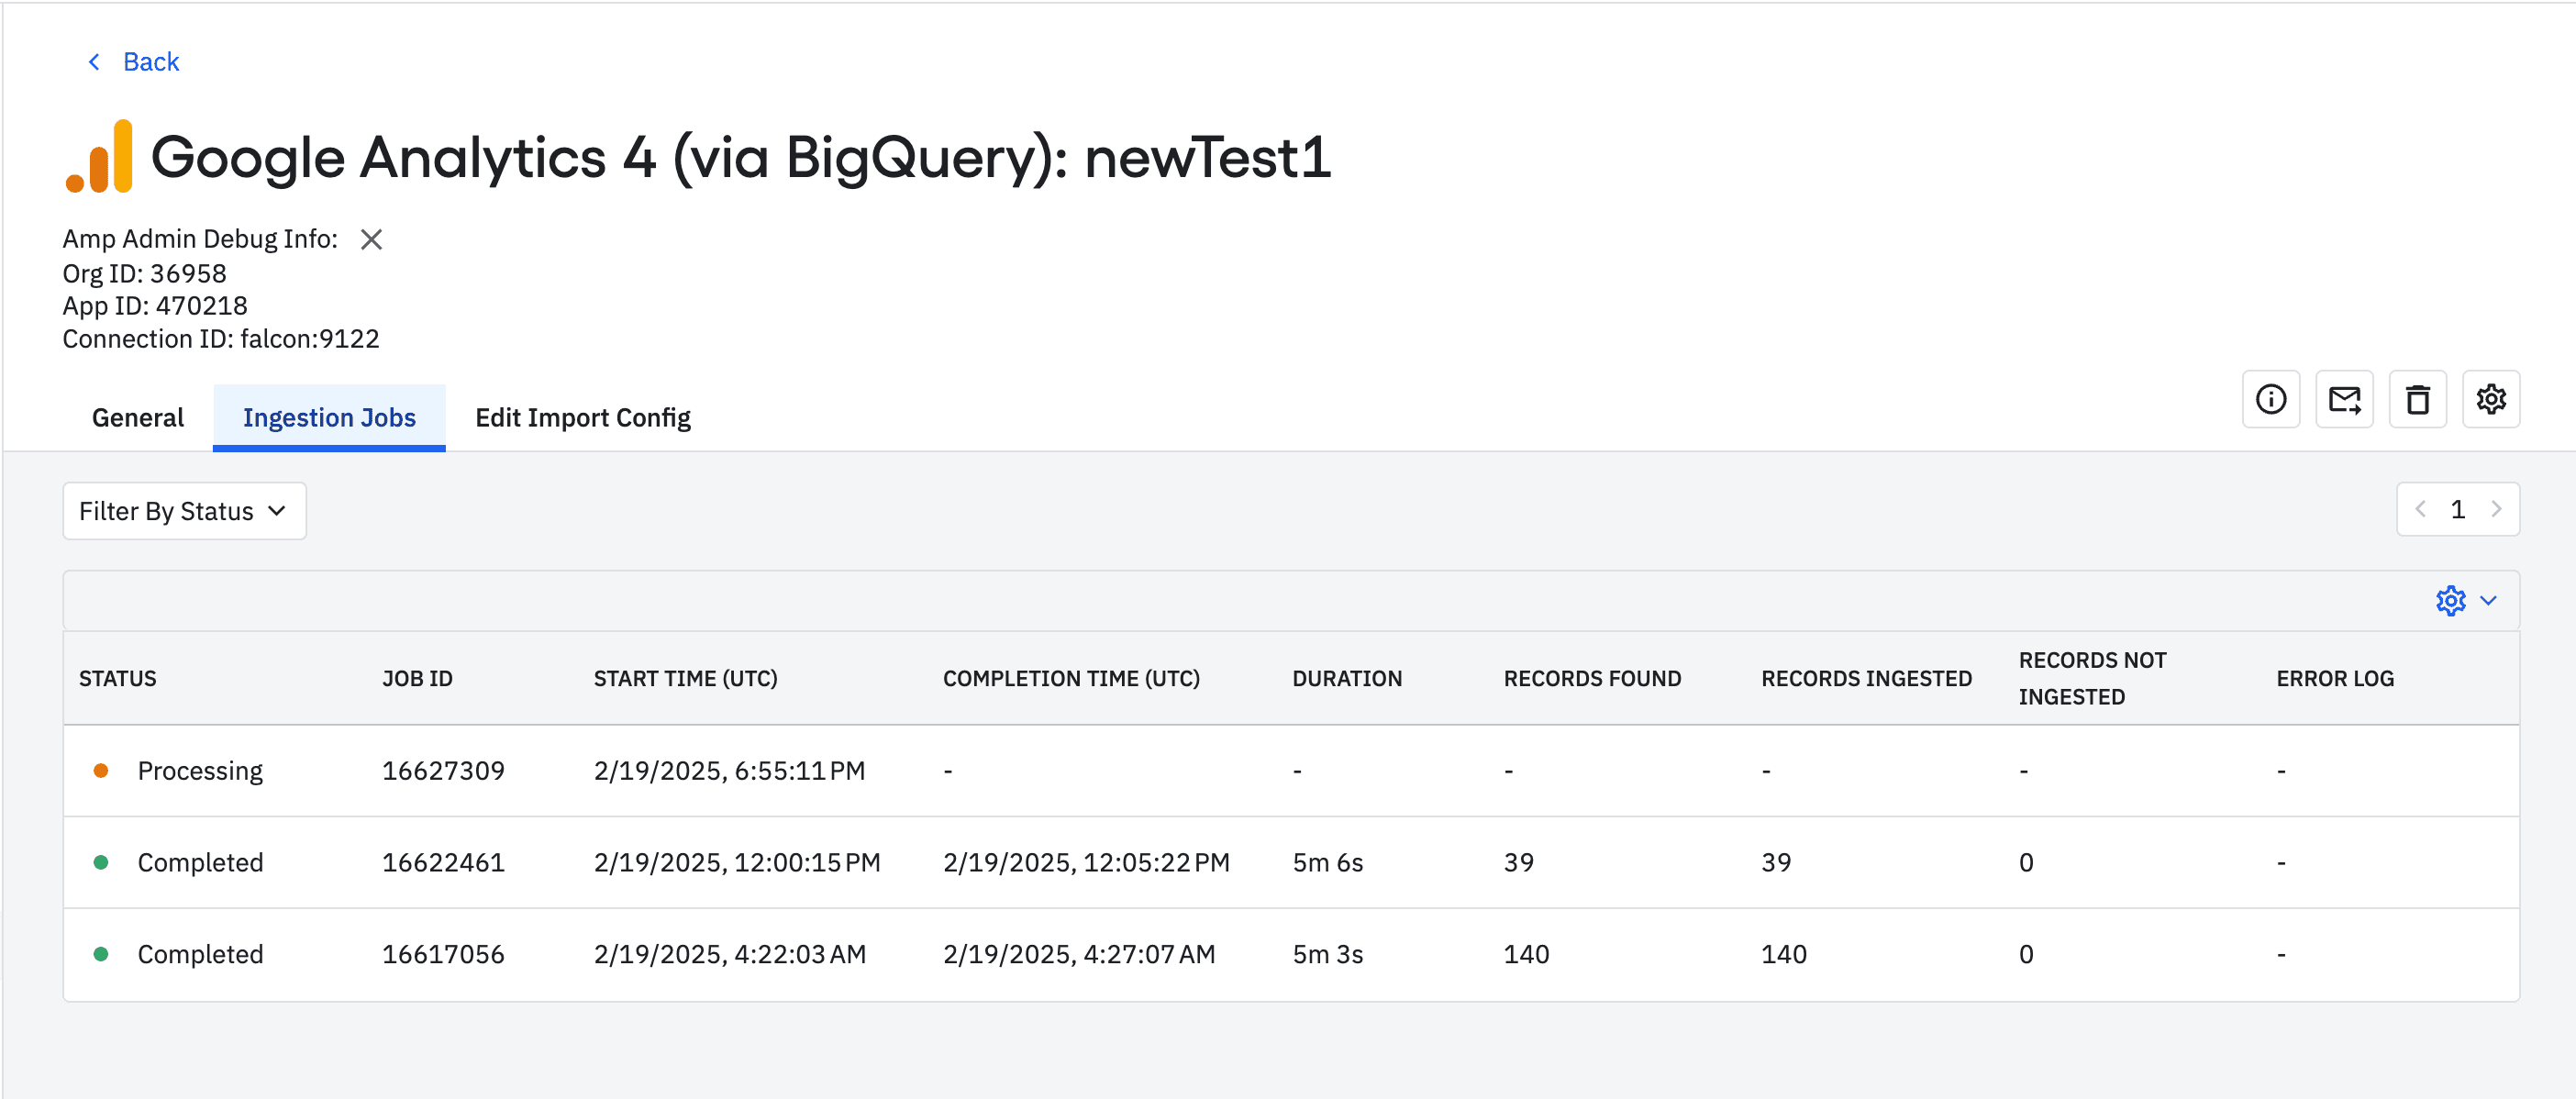Click the Google Analytics logo icon
This screenshot has width=2576, height=1099.
[x=99, y=157]
